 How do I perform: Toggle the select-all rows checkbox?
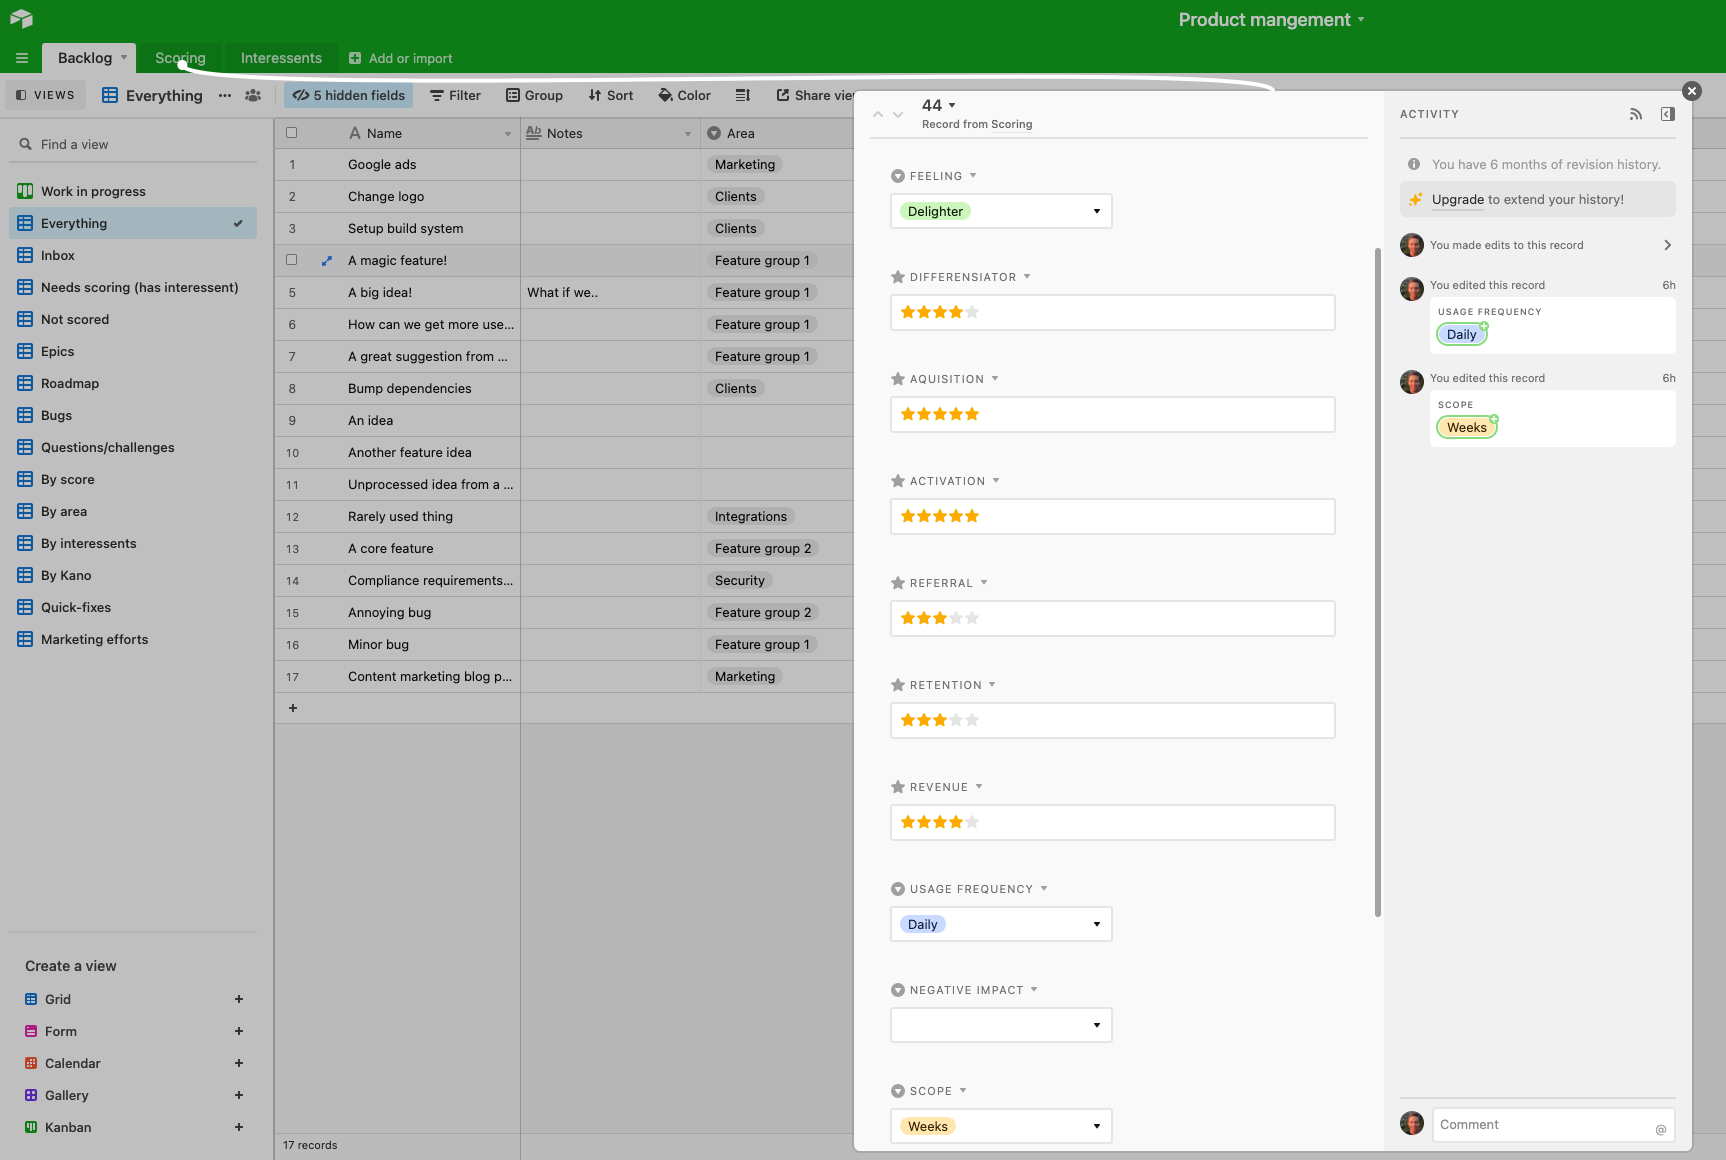click(292, 133)
